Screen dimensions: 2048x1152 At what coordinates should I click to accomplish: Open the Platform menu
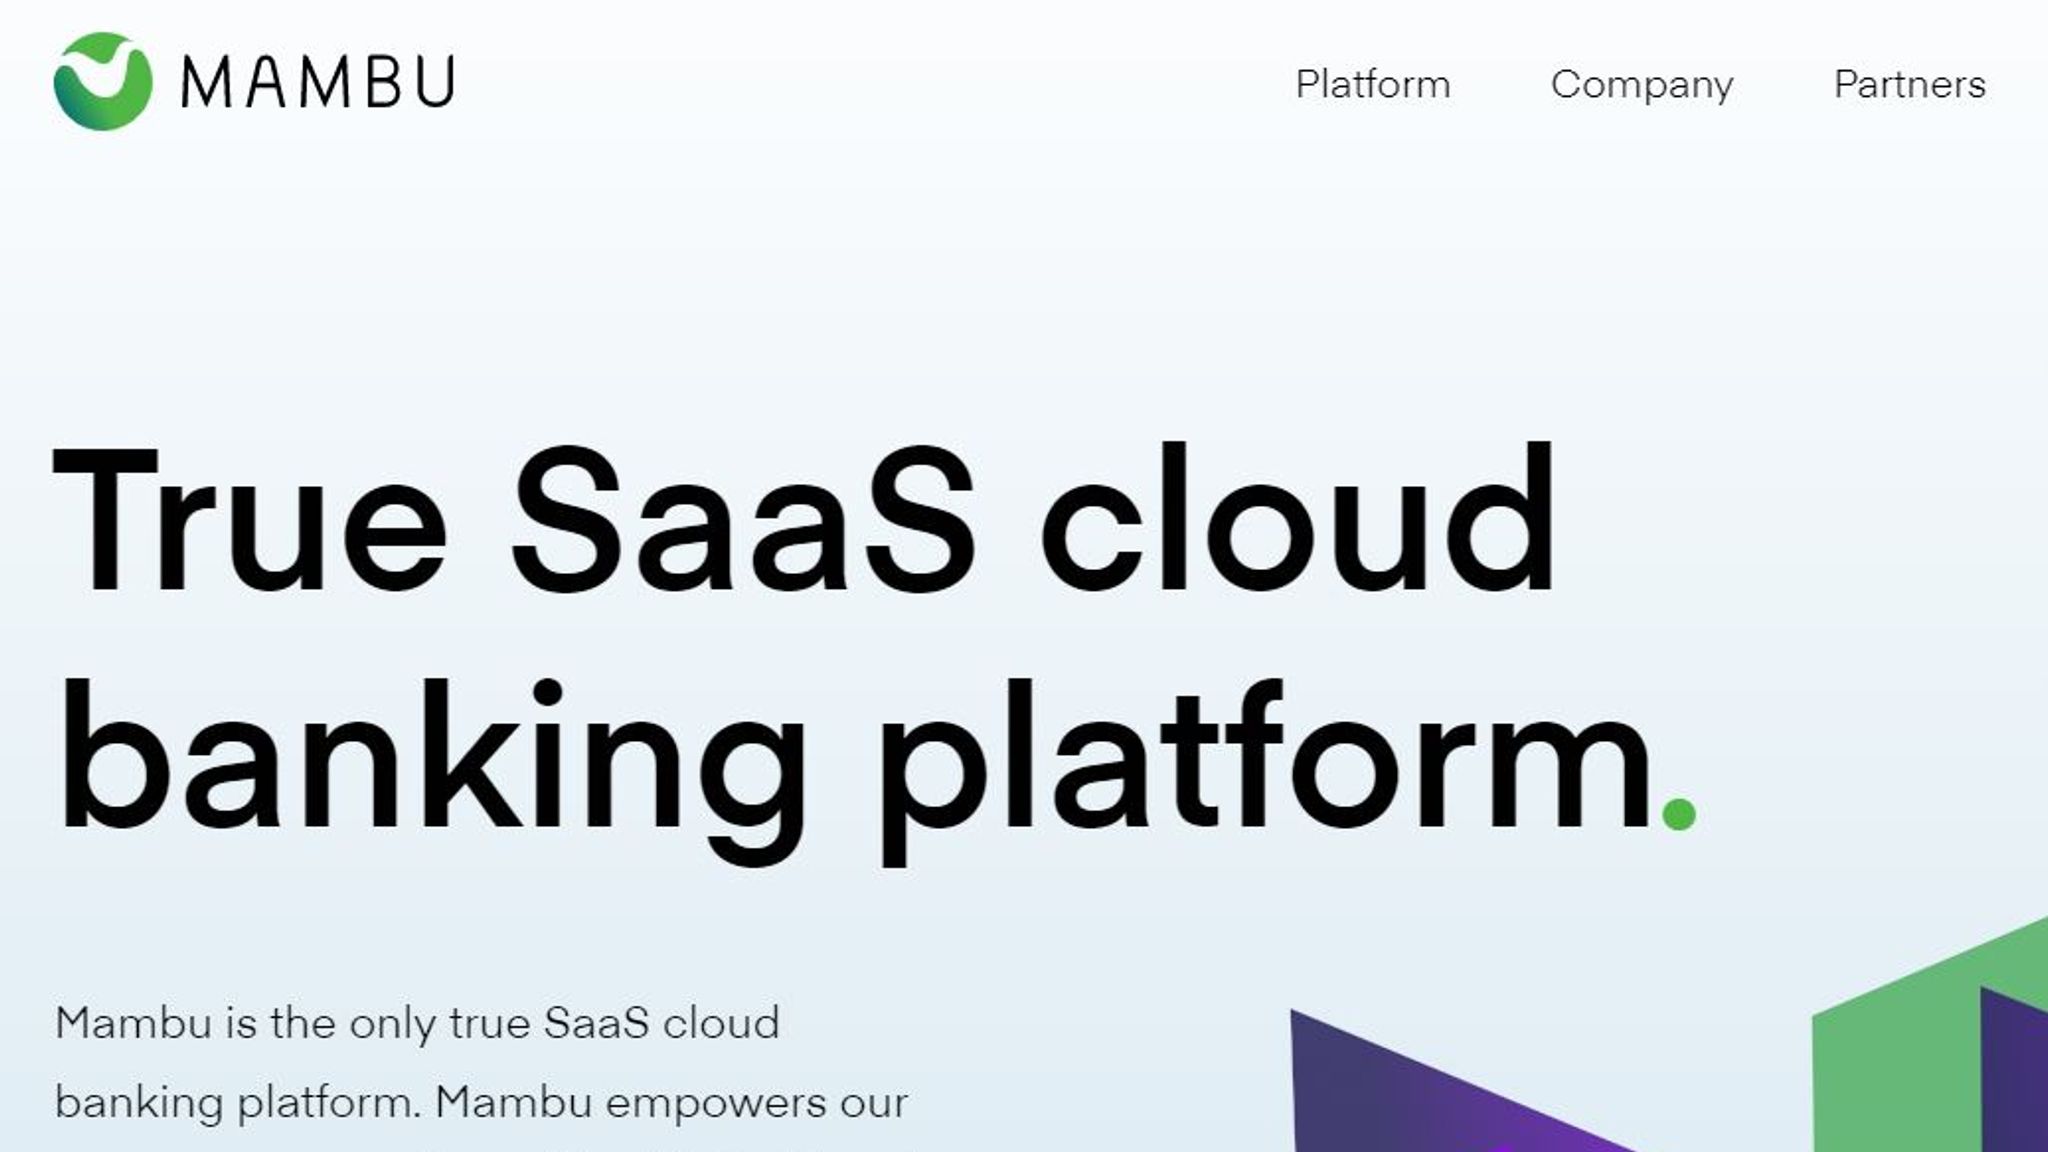[x=1372, y=84]
